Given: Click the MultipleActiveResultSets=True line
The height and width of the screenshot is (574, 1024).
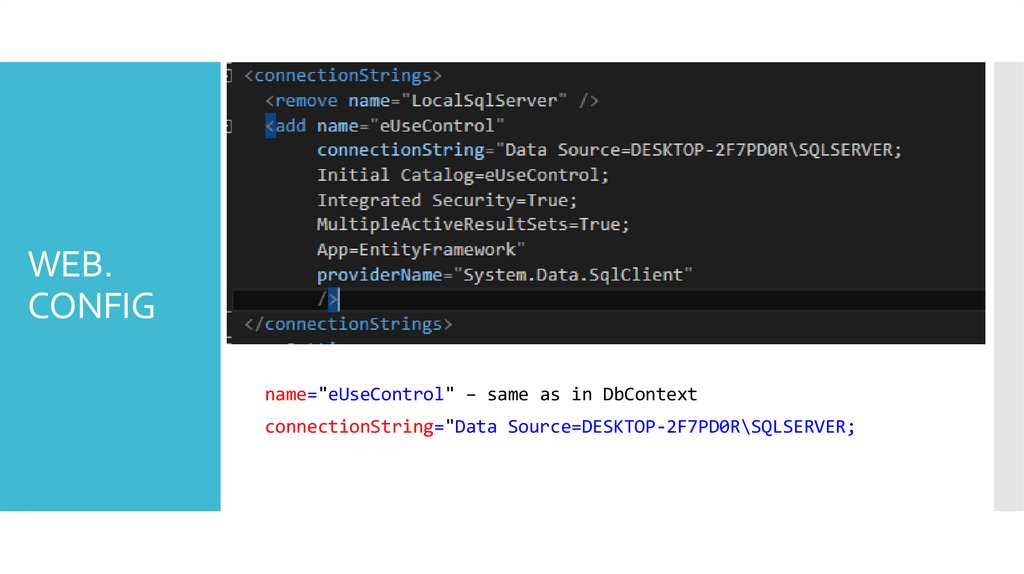Looking at the screenshot, I should click(x=473, y=225).
